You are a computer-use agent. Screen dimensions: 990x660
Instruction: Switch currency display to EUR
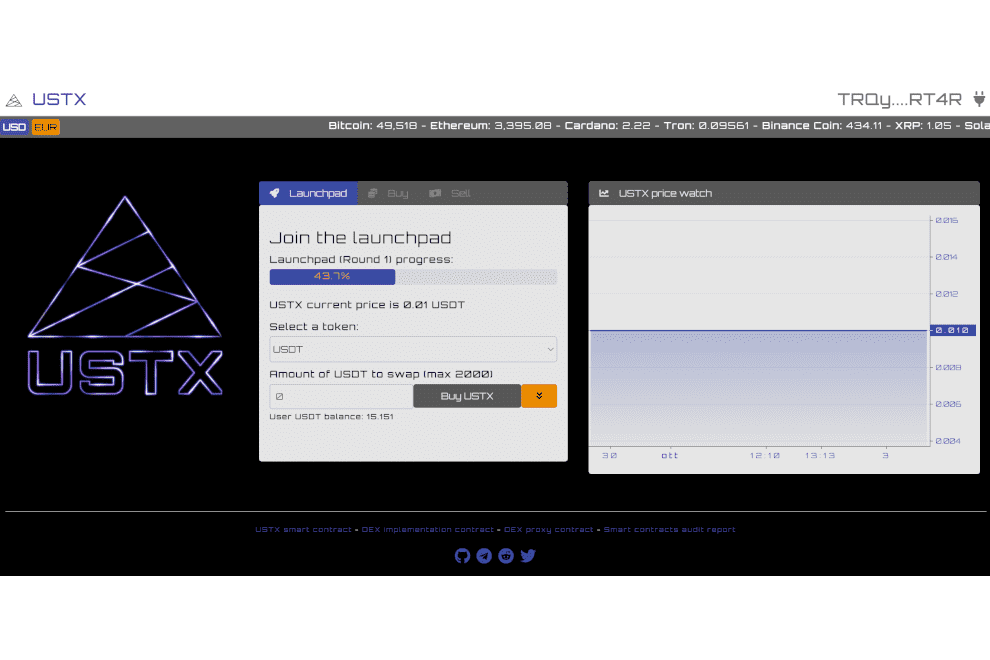pyautogui.click(x=44, y=127)
